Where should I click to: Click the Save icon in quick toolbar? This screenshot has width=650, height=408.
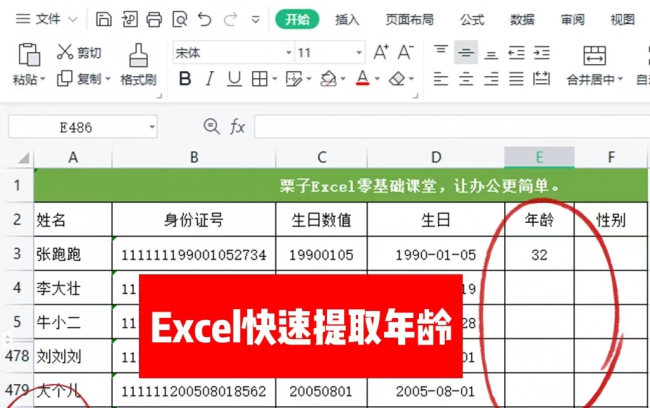click(104, 19)
